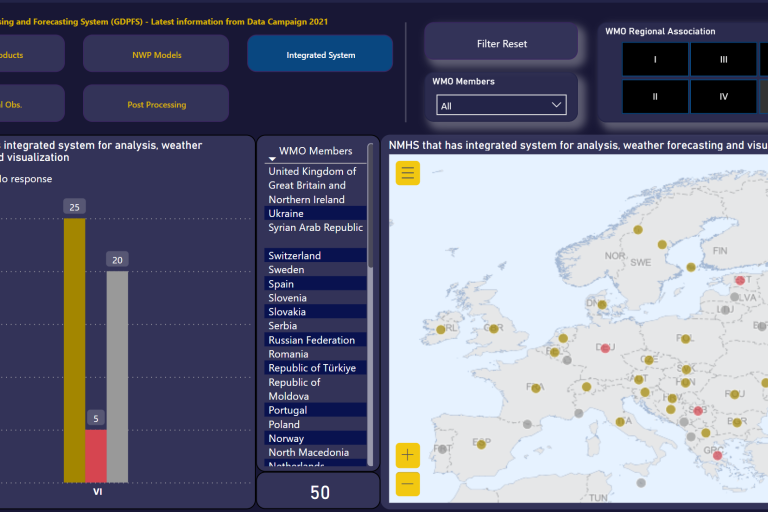Screen dimensions: 768x512
Task: Click the yellow map marker over Norway
Action: 638,230
